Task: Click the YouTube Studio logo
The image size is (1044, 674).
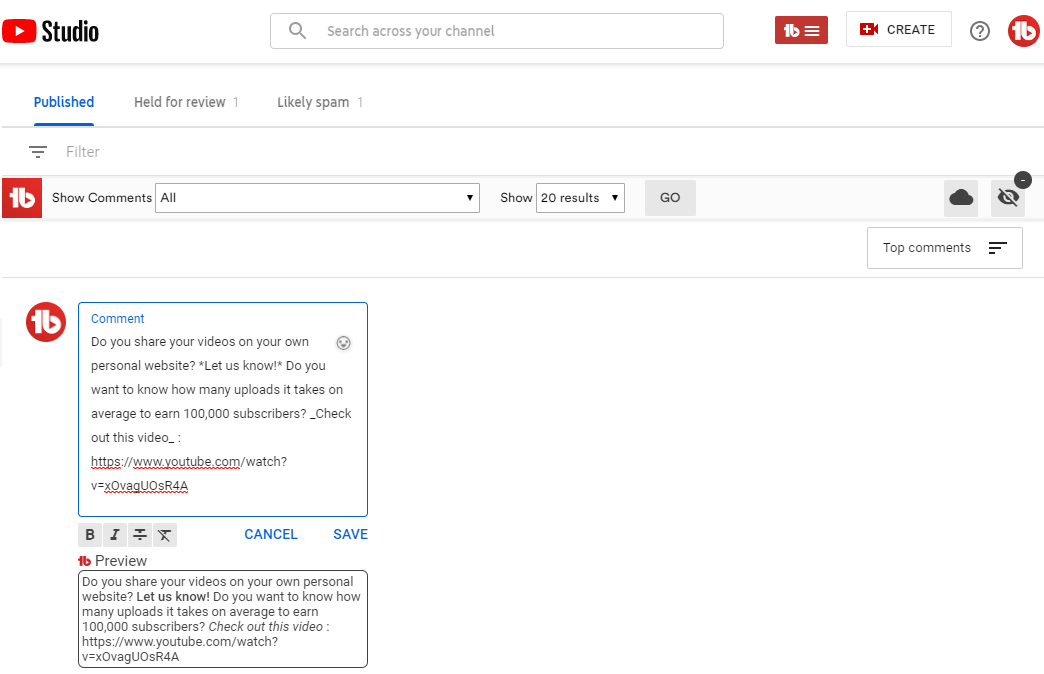Action: coord(51,31)
